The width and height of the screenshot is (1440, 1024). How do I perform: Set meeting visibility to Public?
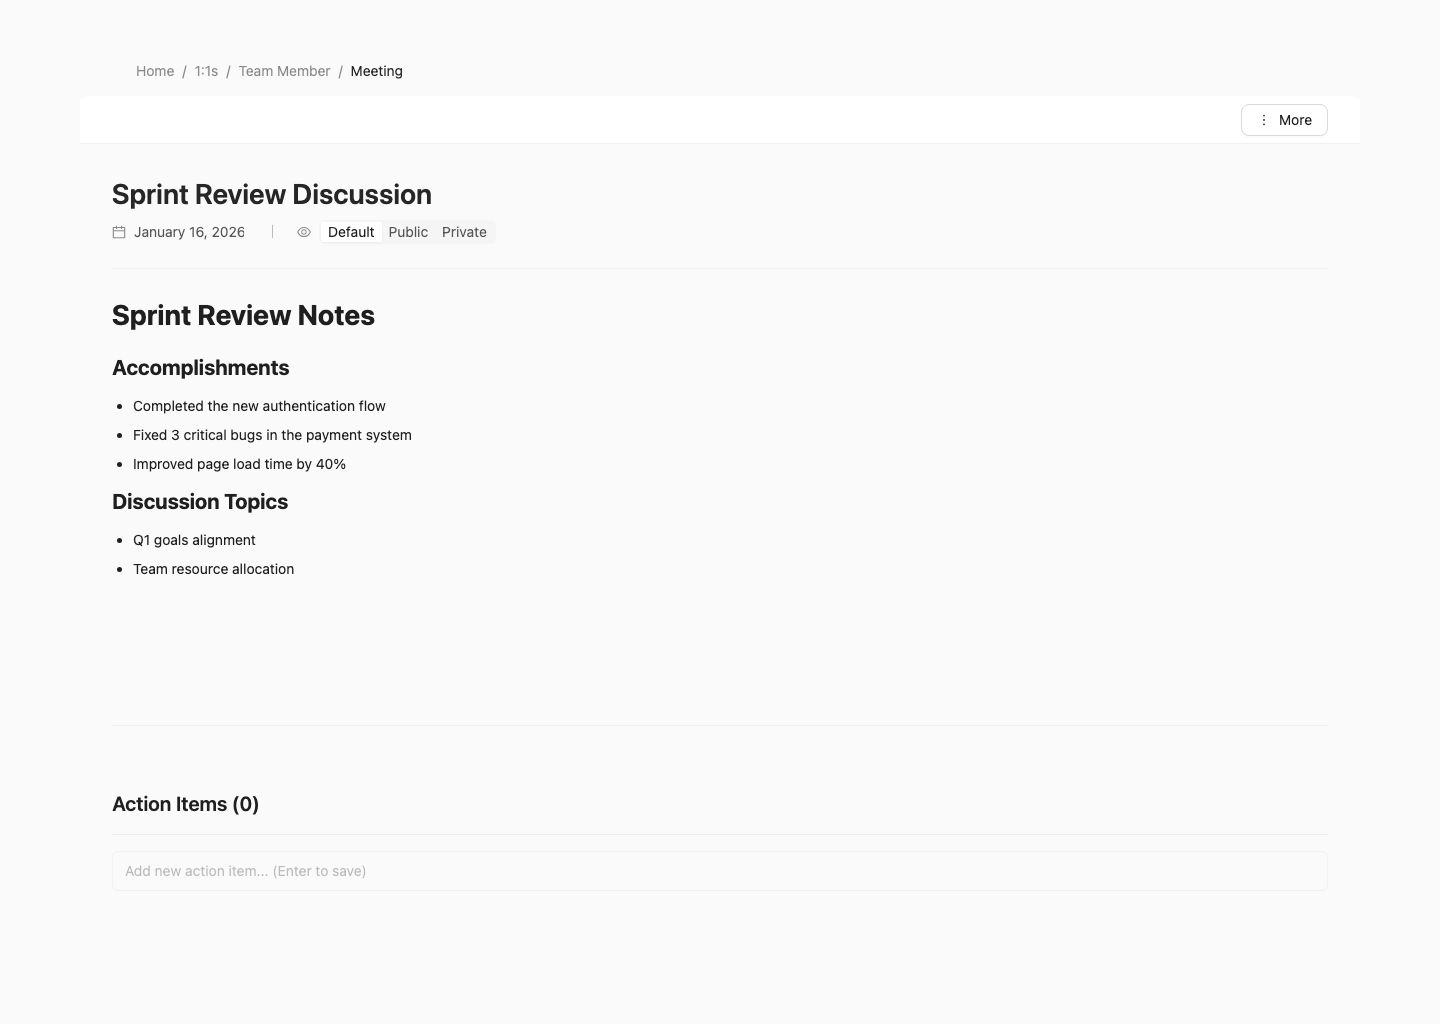[x=408, y=232]
